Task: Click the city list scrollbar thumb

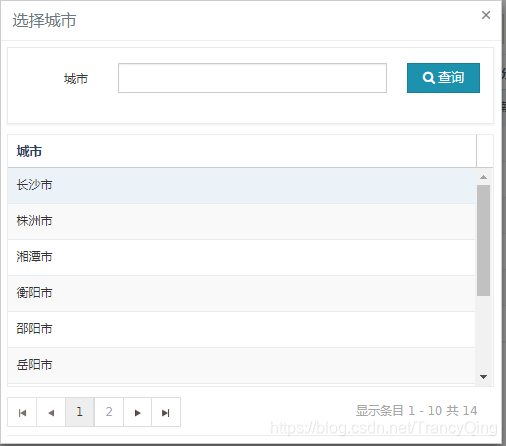Action: 483,240
